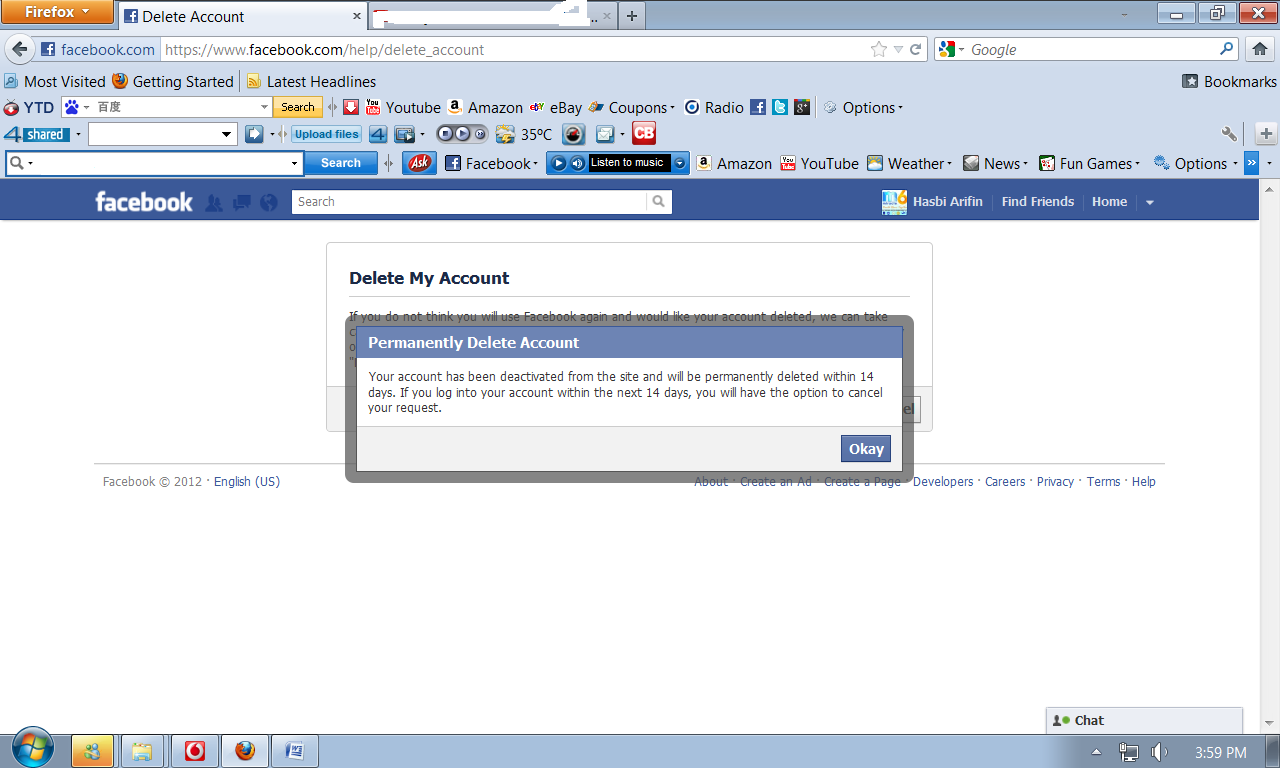Open Find Friends link
The width and height of the screenshot is (1280, 768).
1038,202
